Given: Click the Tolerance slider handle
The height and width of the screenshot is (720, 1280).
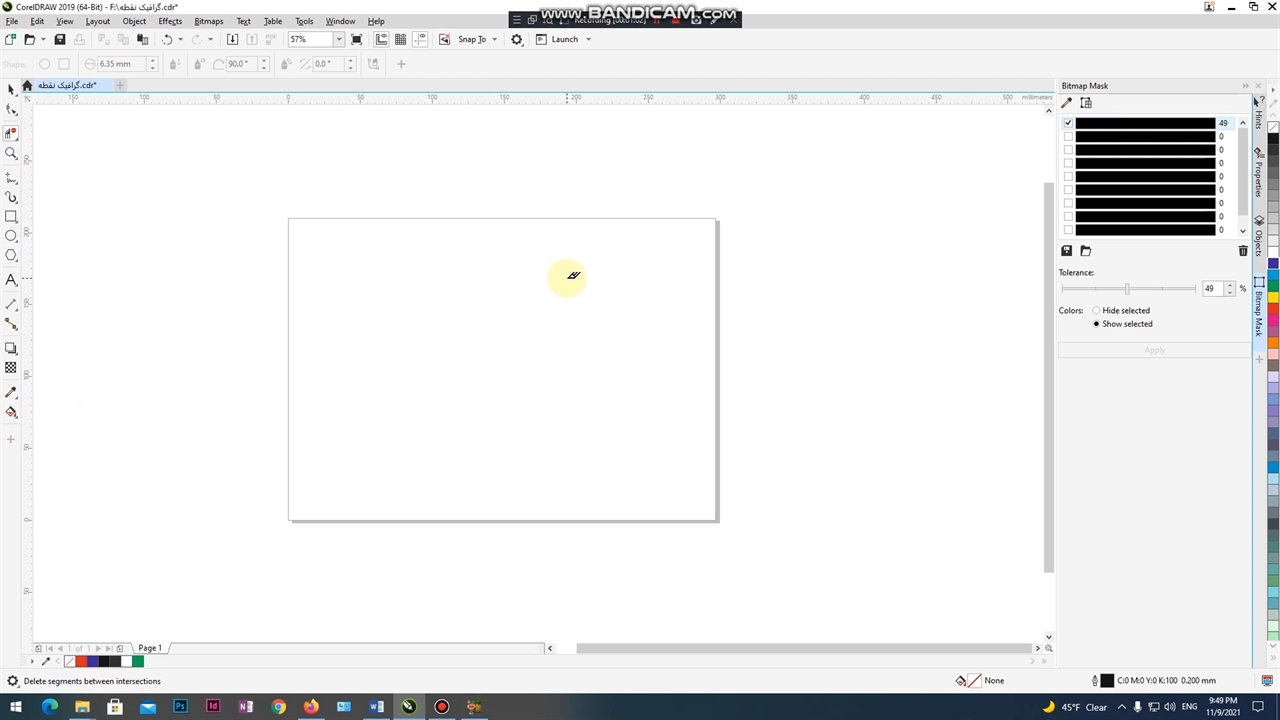Looking at the screenshot, I should coord(1127,289).
